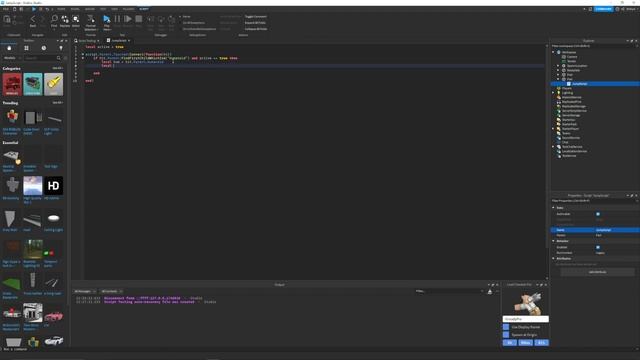Start the game with the blue Play icon
640x360 pixels.
(x=107, y=19)
